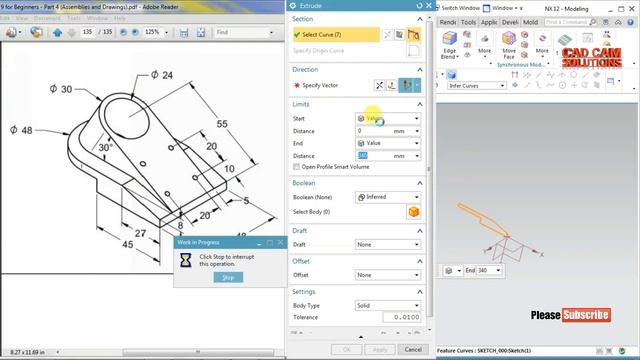The width and height of the screenshot is (640, 360).
Task: Click the highlighted stop-at-intersection icon in Section
Action: coord(413,35)
